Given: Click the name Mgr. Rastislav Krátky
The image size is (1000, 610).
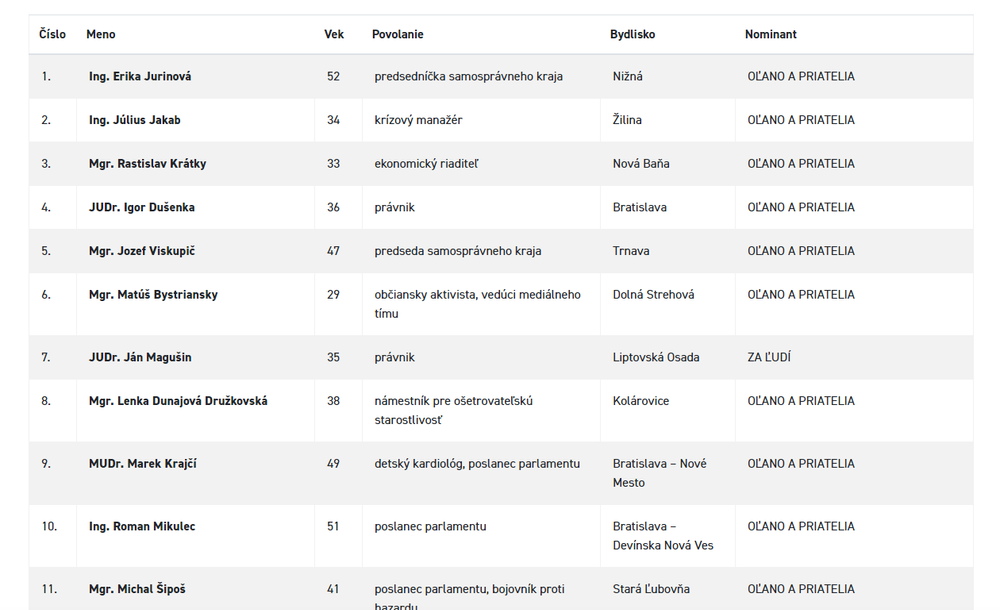Looking at the screenshot, I should point(147,164).
